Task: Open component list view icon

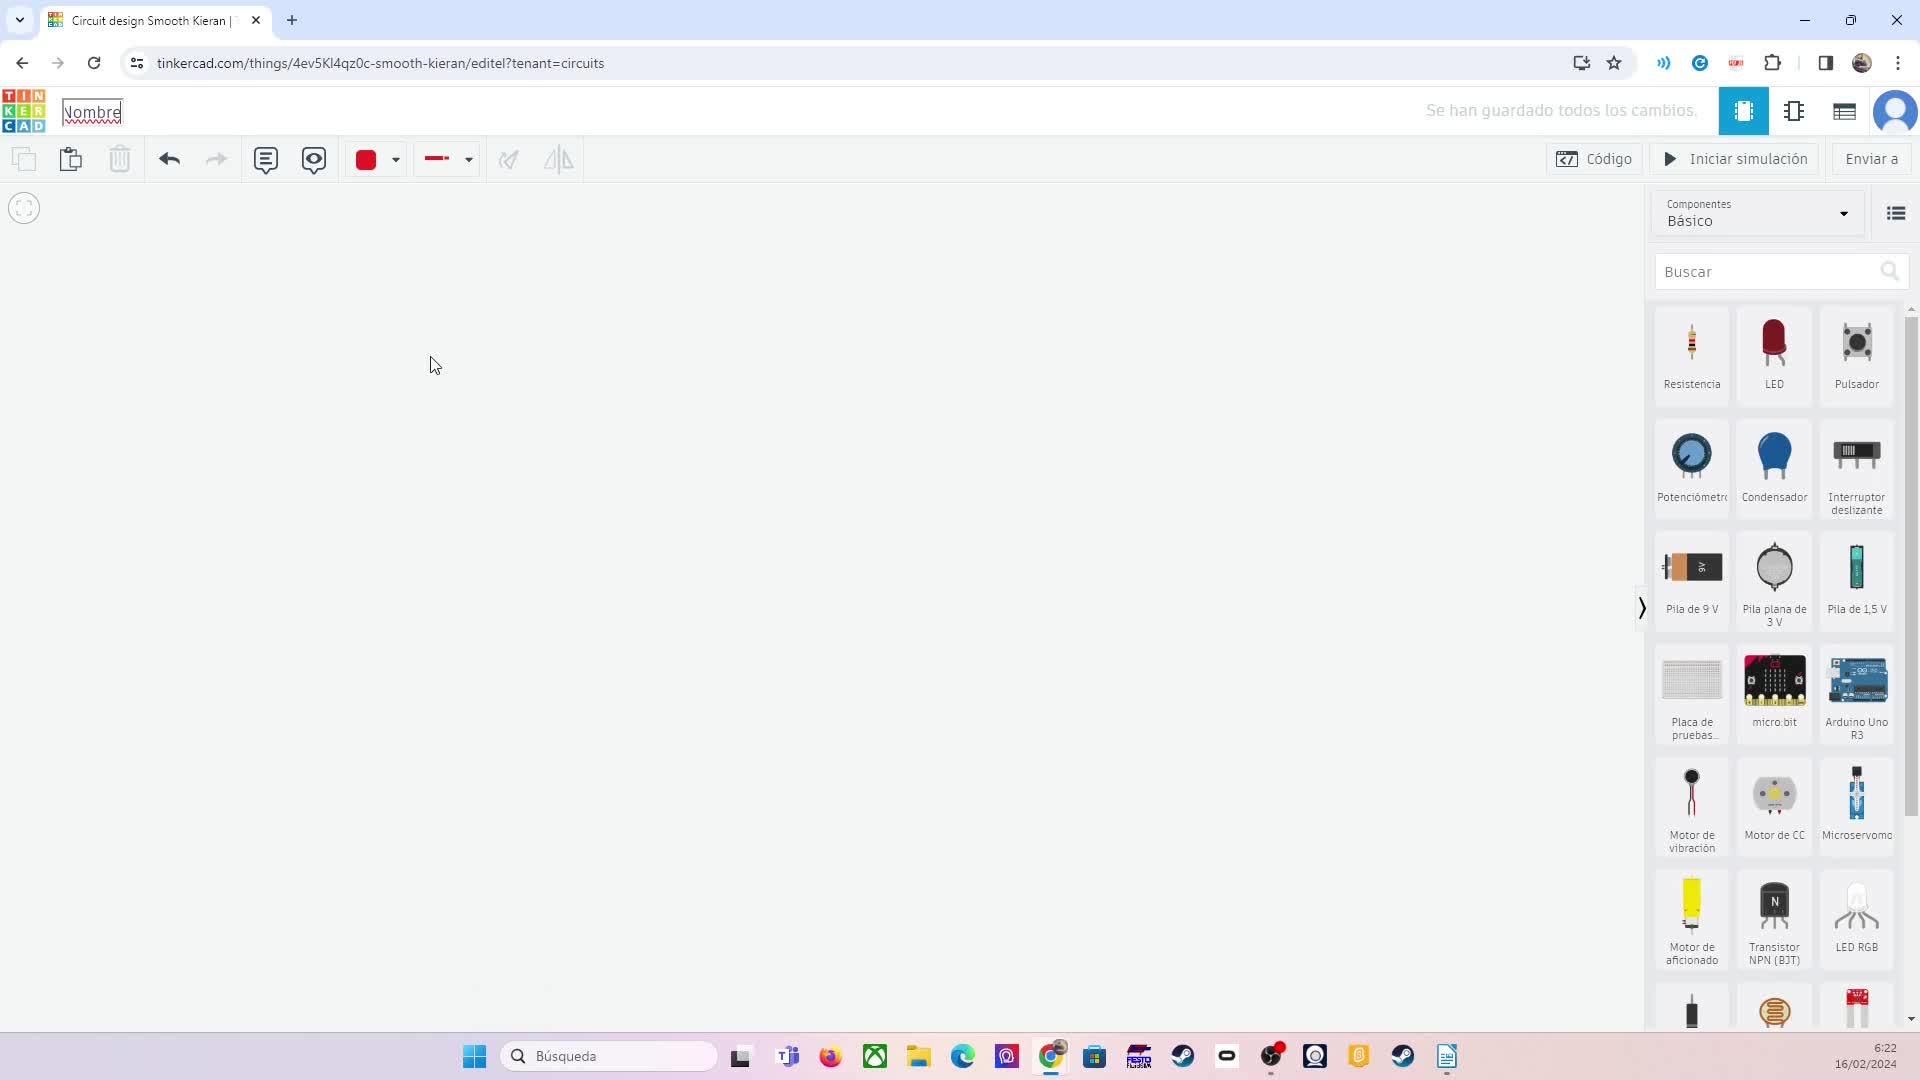Action: (x=1845, y=111)
